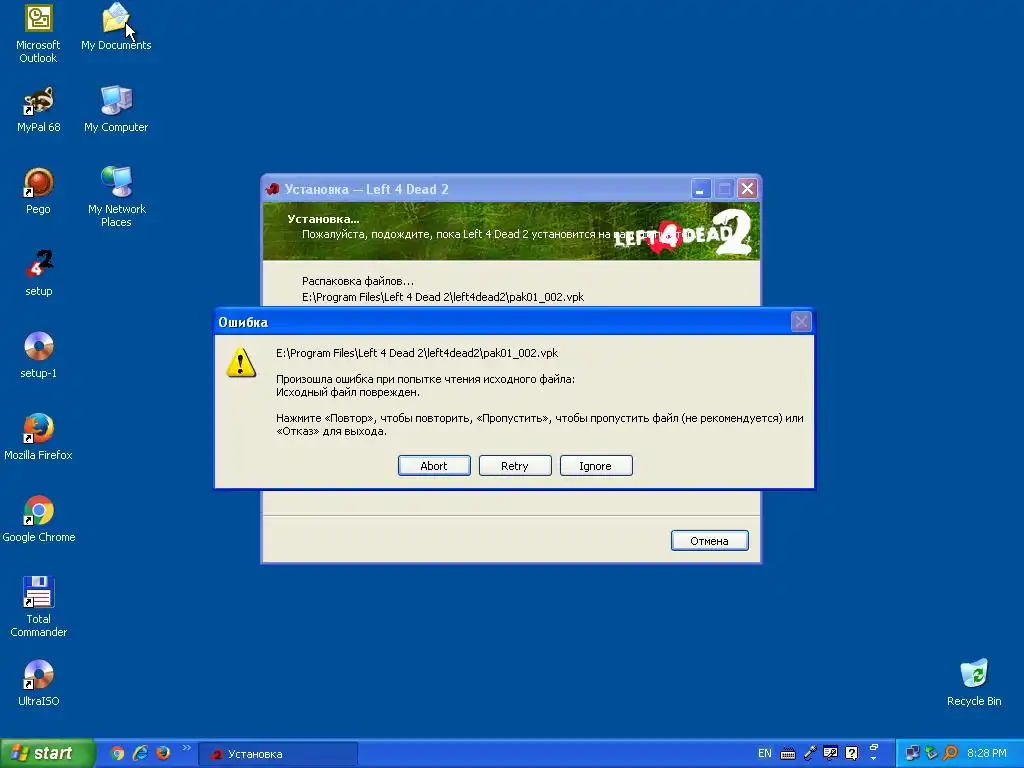Image resolution: width=1024 pixels, height=768 pixels.
Task: Expand the Quick Launch overflow chevron
Action: pos(186,748)
